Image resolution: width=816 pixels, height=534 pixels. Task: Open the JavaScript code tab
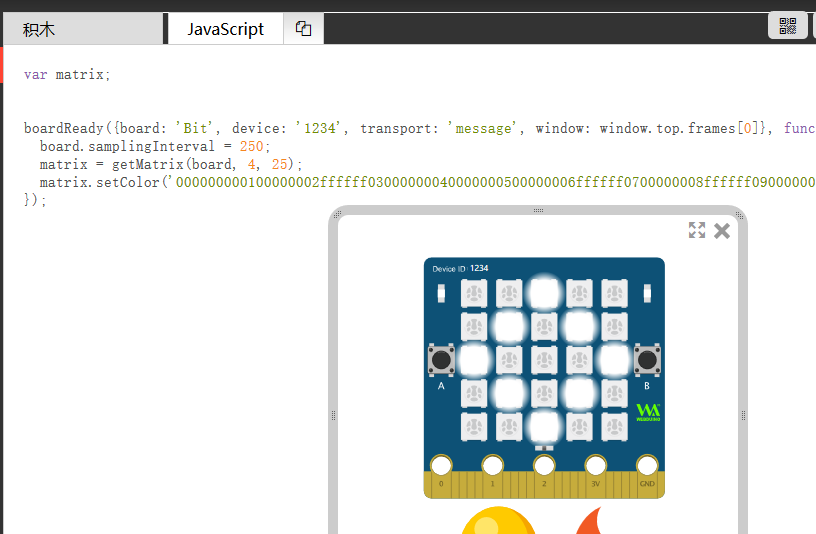225,29
